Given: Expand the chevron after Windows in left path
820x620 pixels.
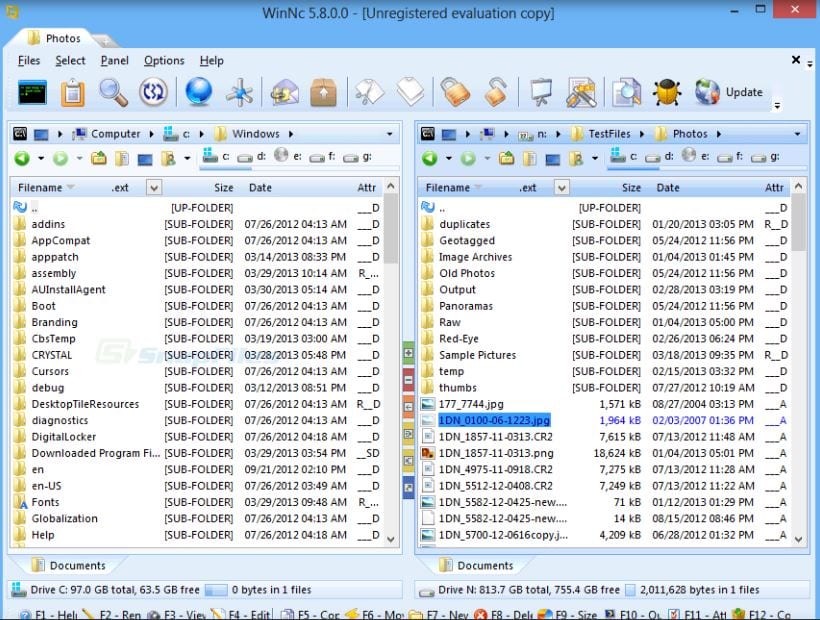Looking at the screenshot, I should 291,134.
